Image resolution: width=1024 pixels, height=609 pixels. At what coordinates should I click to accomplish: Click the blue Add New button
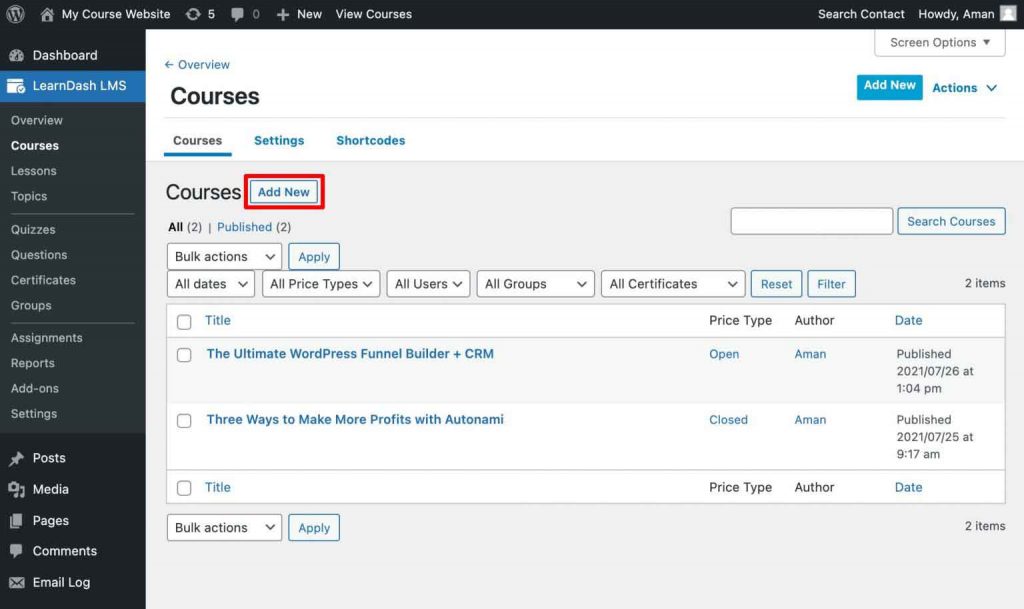click(889, 87)
